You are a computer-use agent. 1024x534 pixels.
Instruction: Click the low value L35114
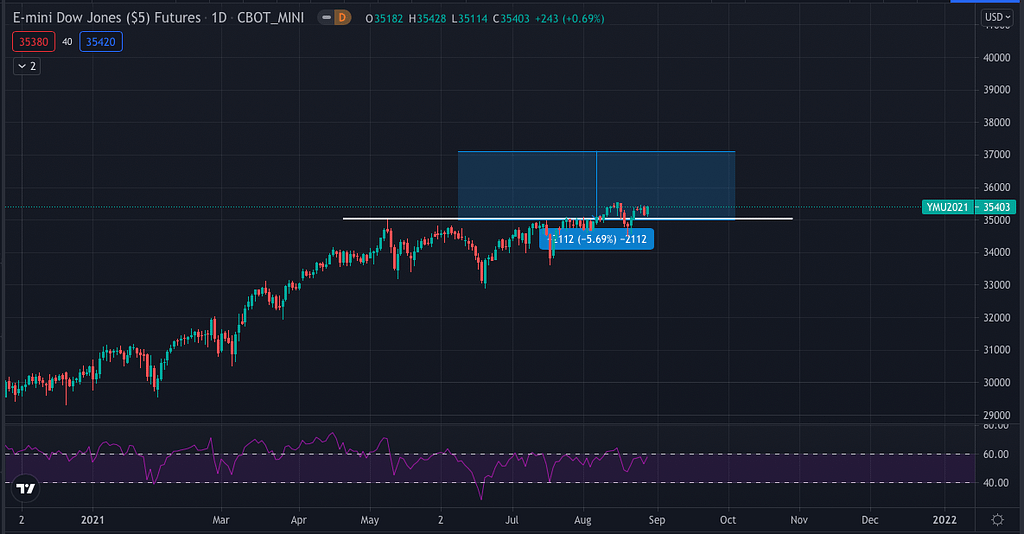click(x=470, y=18)
